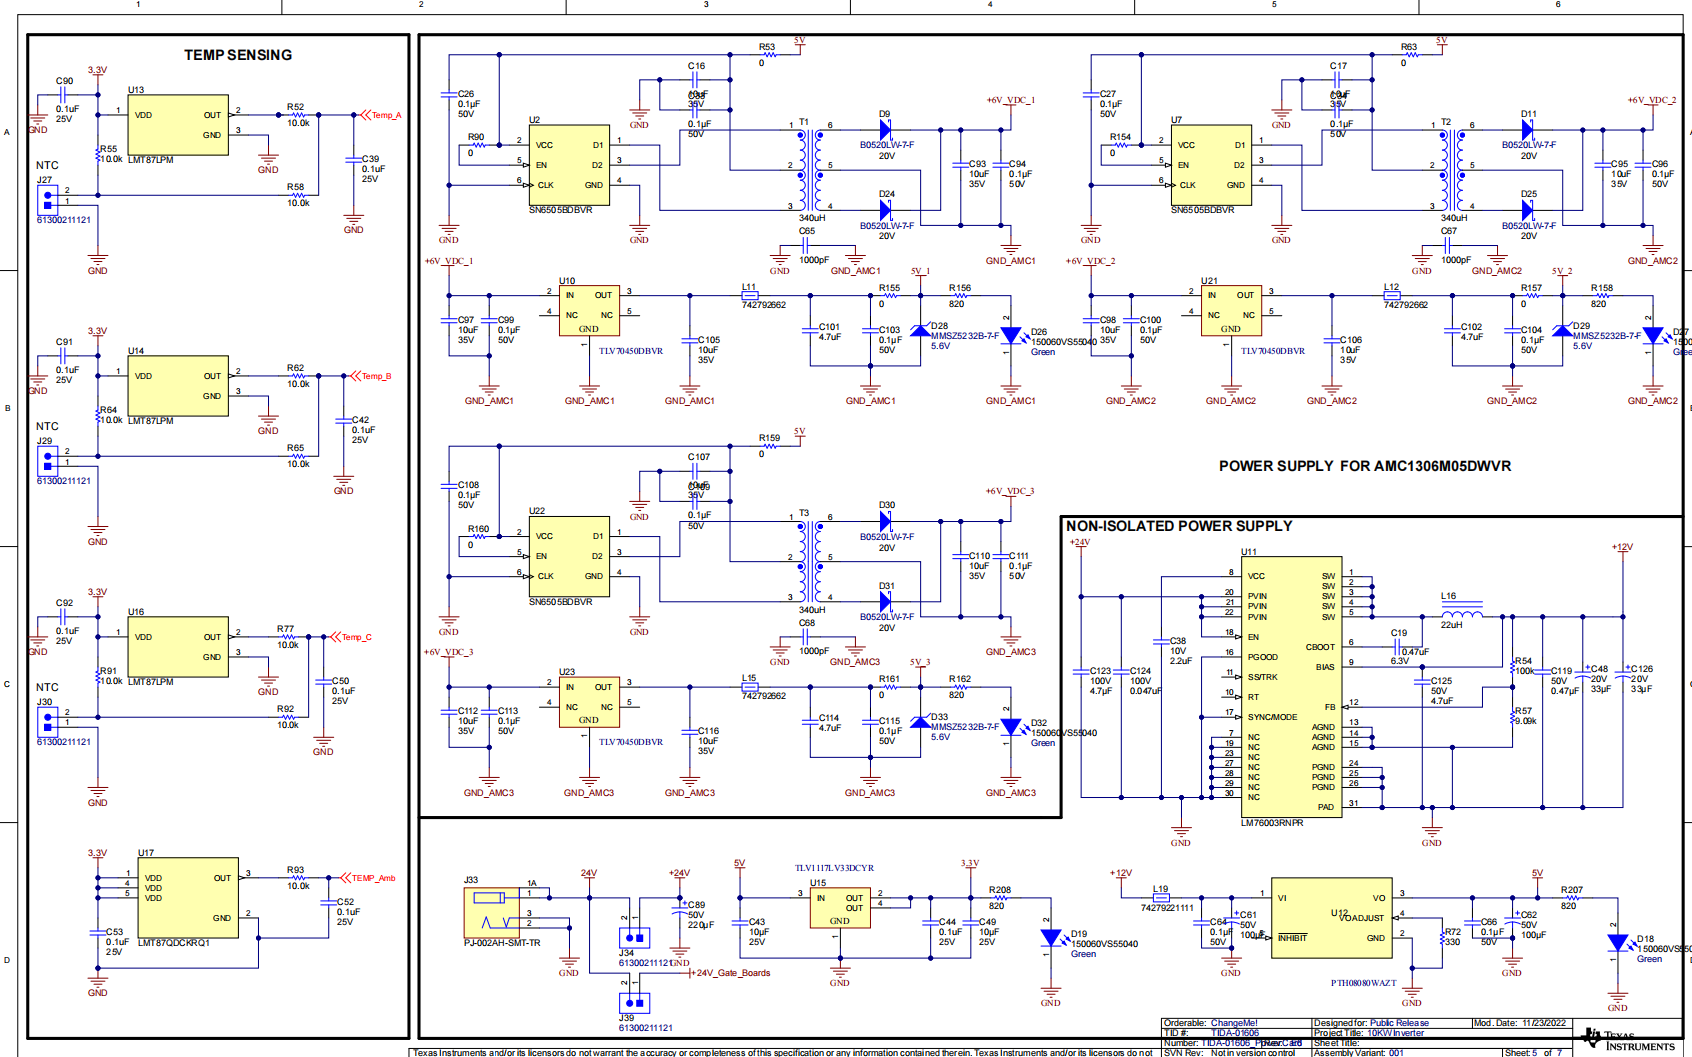Select the U2 SN6505BDBVR driver chip
This screenshot has height=1057, width=1692.
[x=568, y=165]
